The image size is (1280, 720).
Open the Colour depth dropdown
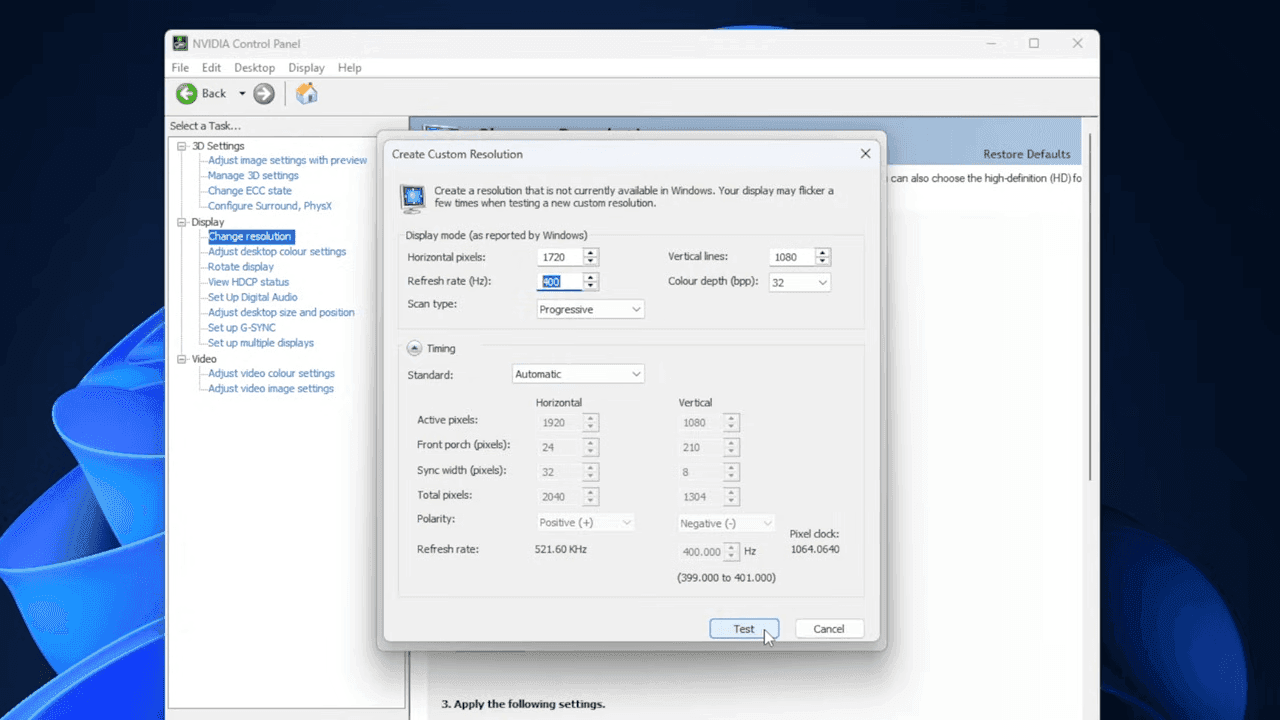click(x=800, y=283)
